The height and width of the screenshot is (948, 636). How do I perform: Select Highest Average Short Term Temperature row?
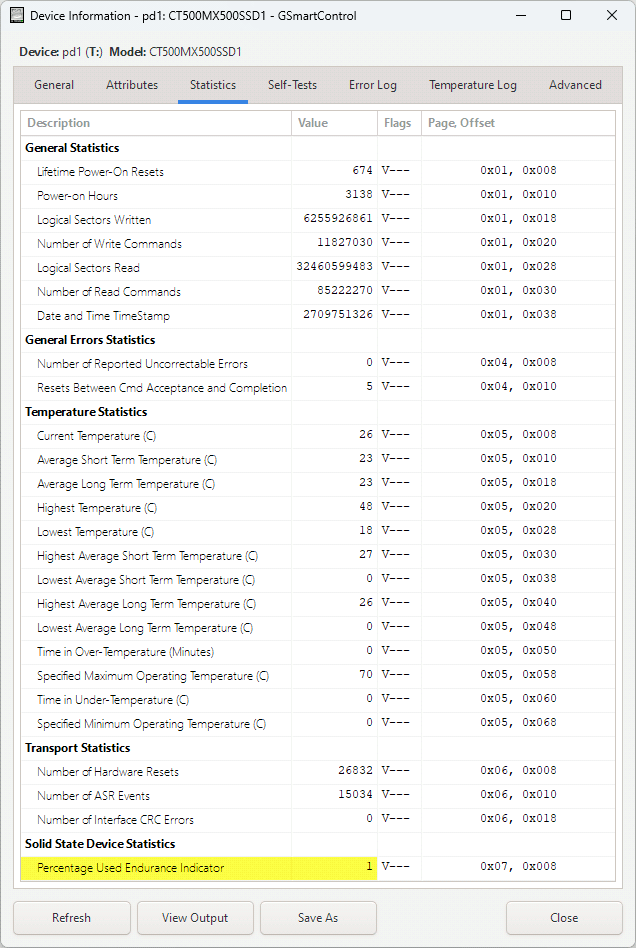[x=318, y=556]
